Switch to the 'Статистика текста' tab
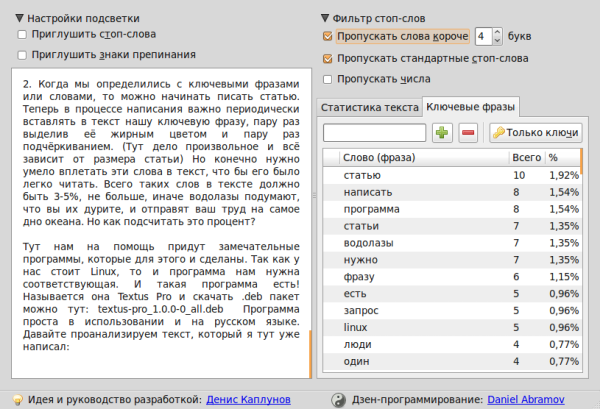Image resolution: width=600 pixels, height=409 pixels. point(370,108)
